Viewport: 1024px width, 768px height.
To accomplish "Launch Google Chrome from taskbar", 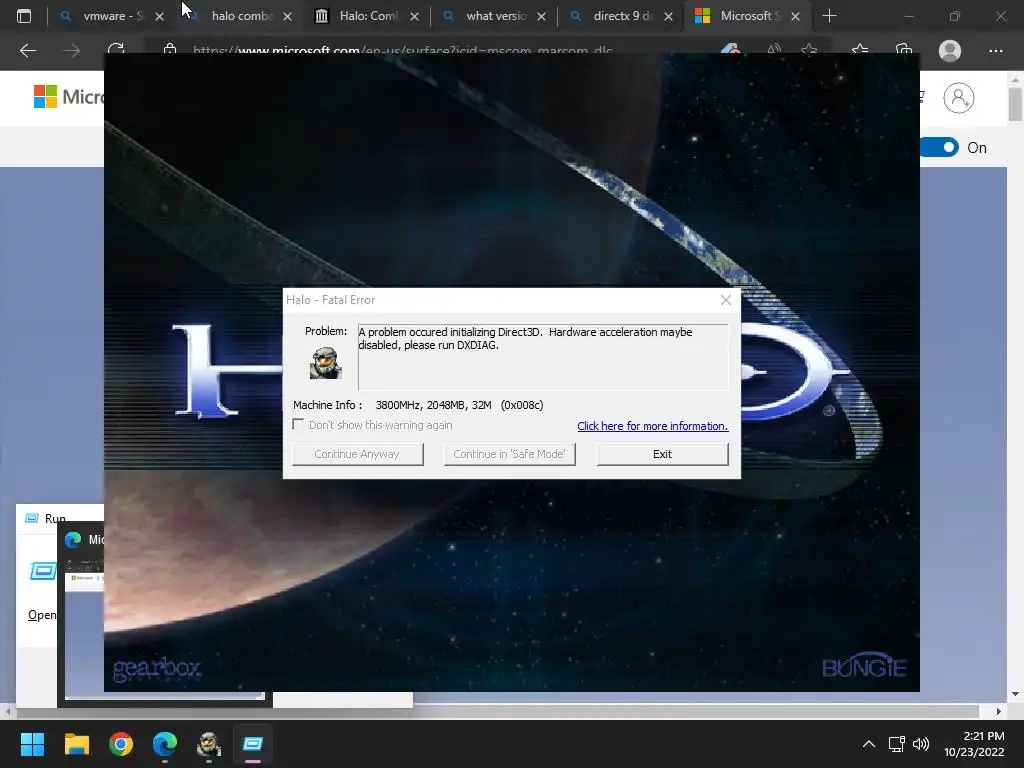I will pos(121,744).
